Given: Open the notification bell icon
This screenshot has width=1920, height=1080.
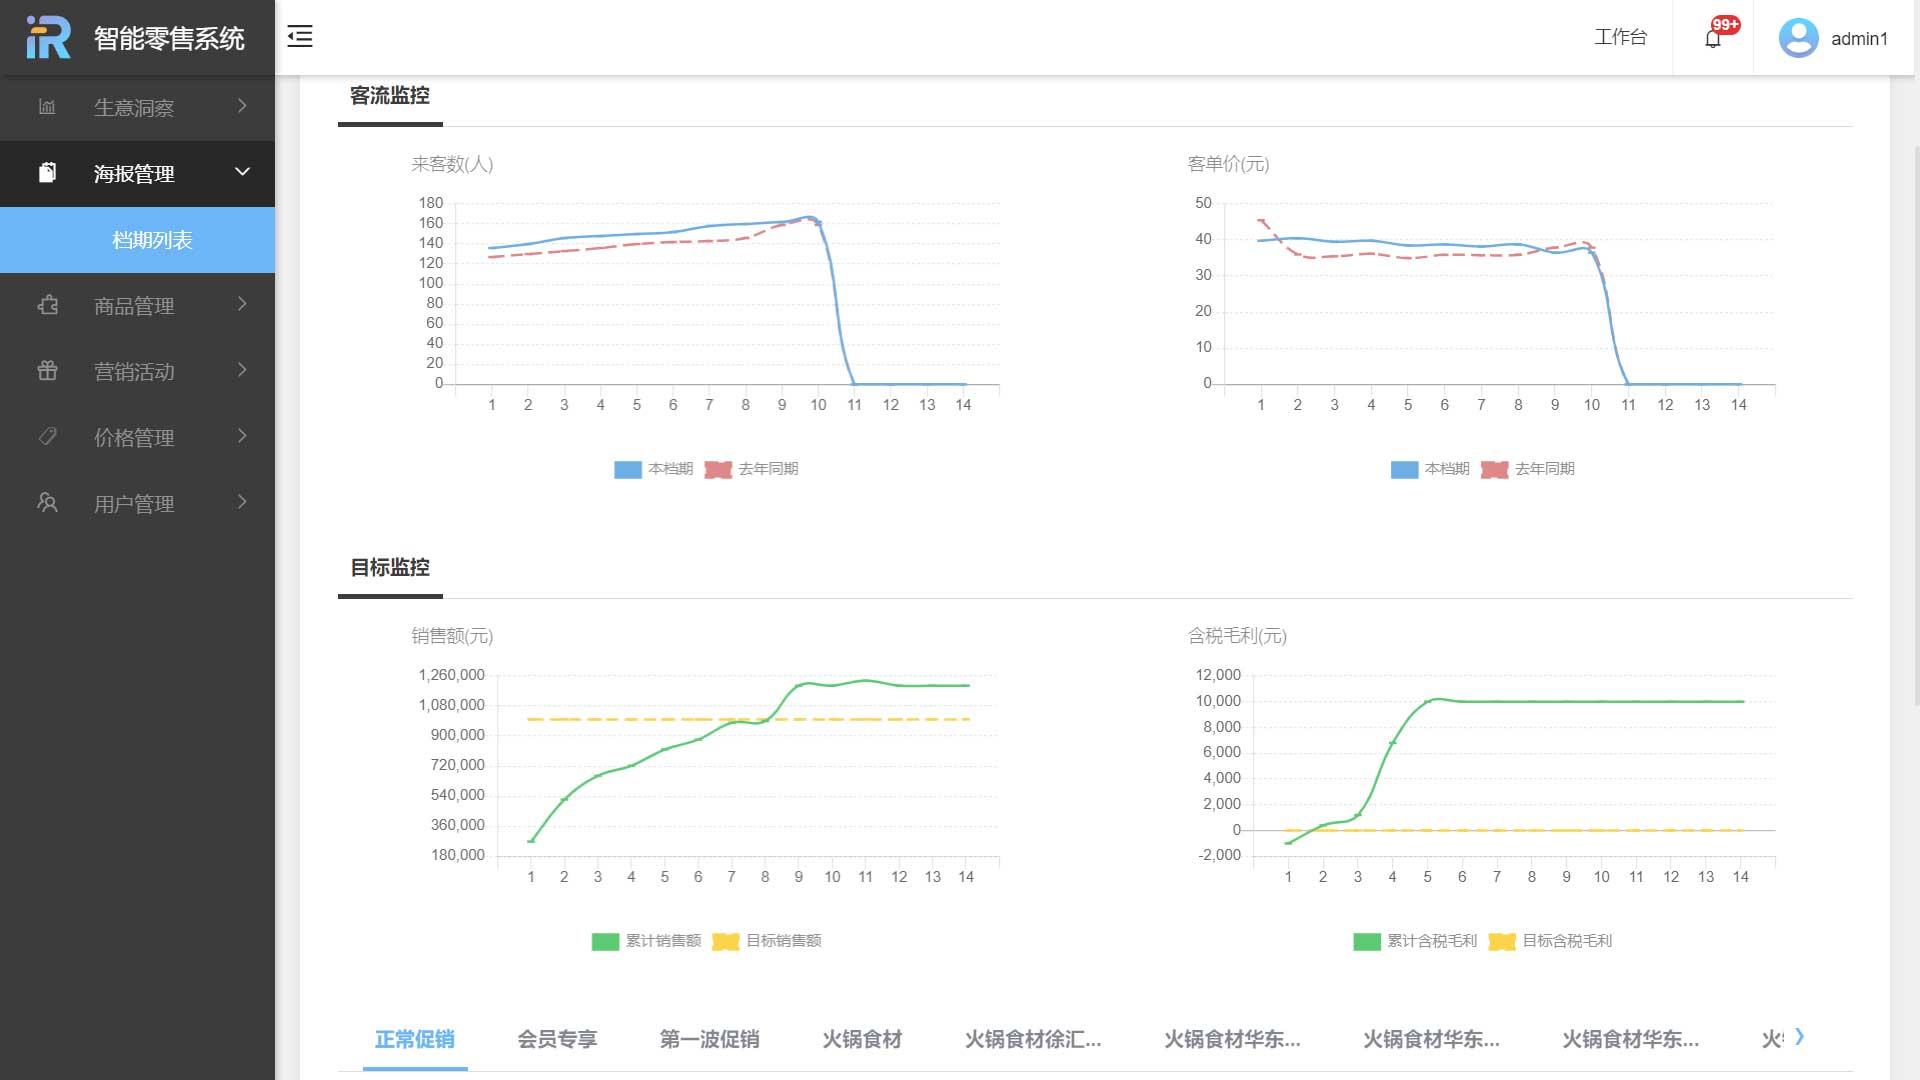Looking at the screenshot, I should [x=1713, y=39].
